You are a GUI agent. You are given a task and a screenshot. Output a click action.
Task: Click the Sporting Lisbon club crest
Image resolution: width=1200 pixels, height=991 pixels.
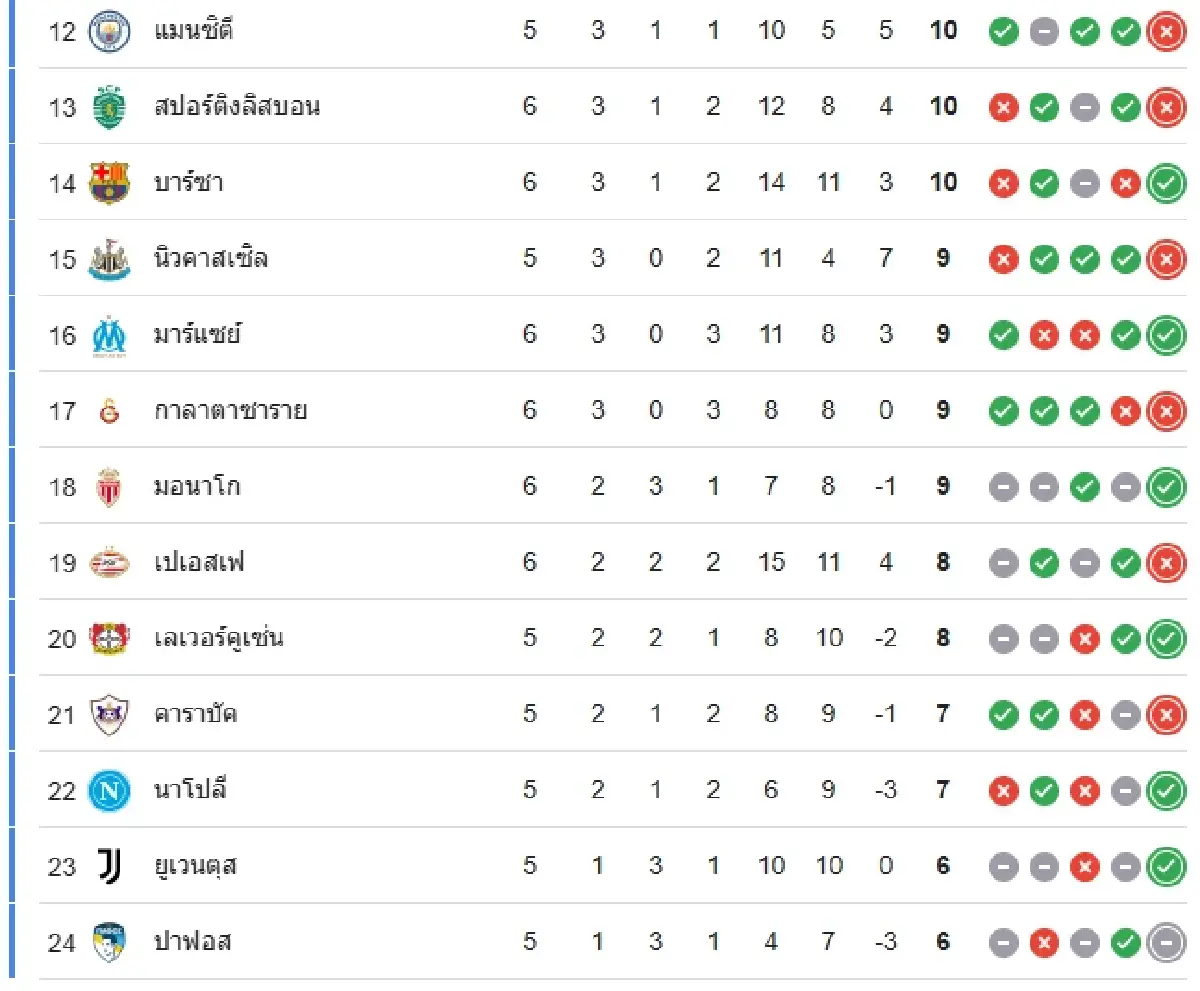click(x=109, y=107)
